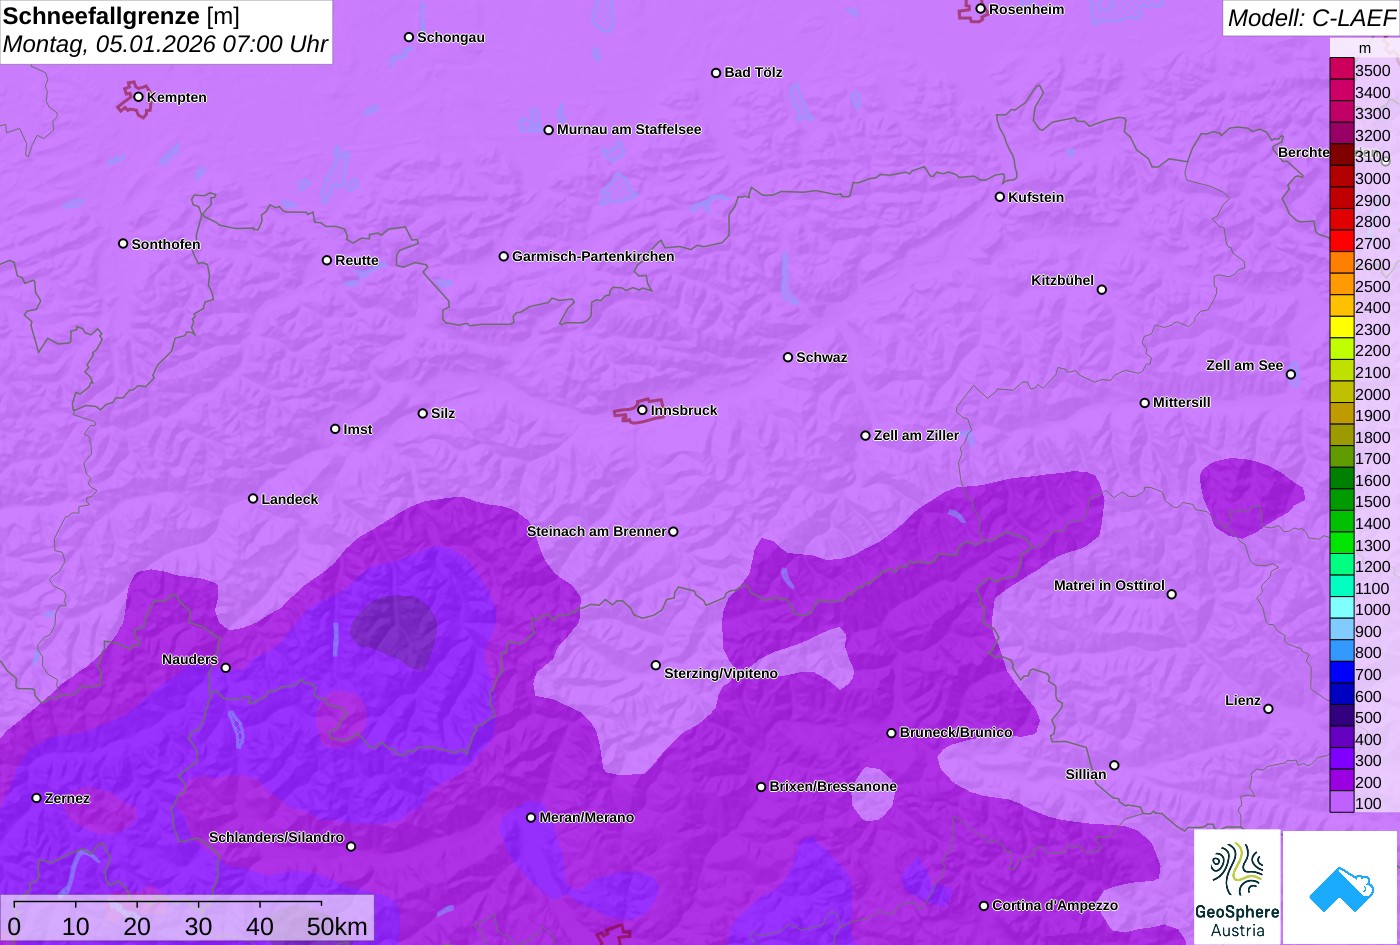Click the Silz marker dot

point(423,413)
